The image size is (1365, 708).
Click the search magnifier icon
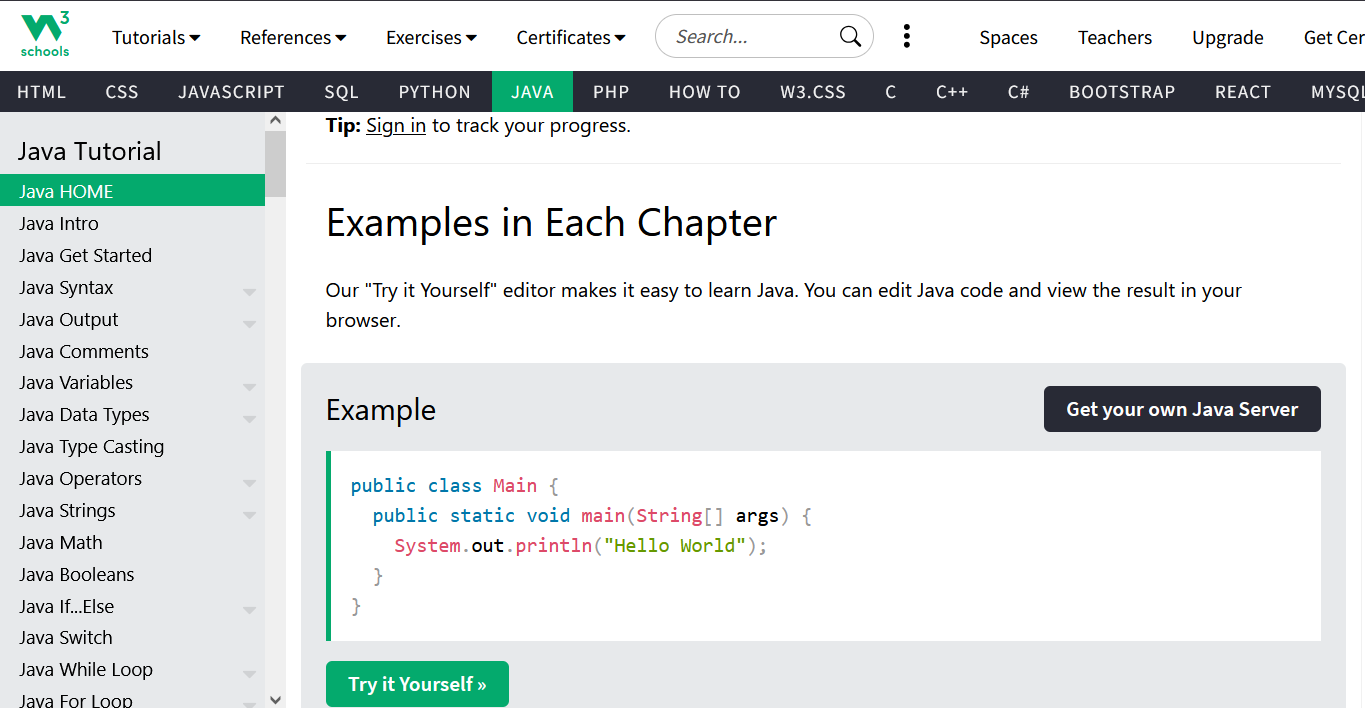(850, 37)
